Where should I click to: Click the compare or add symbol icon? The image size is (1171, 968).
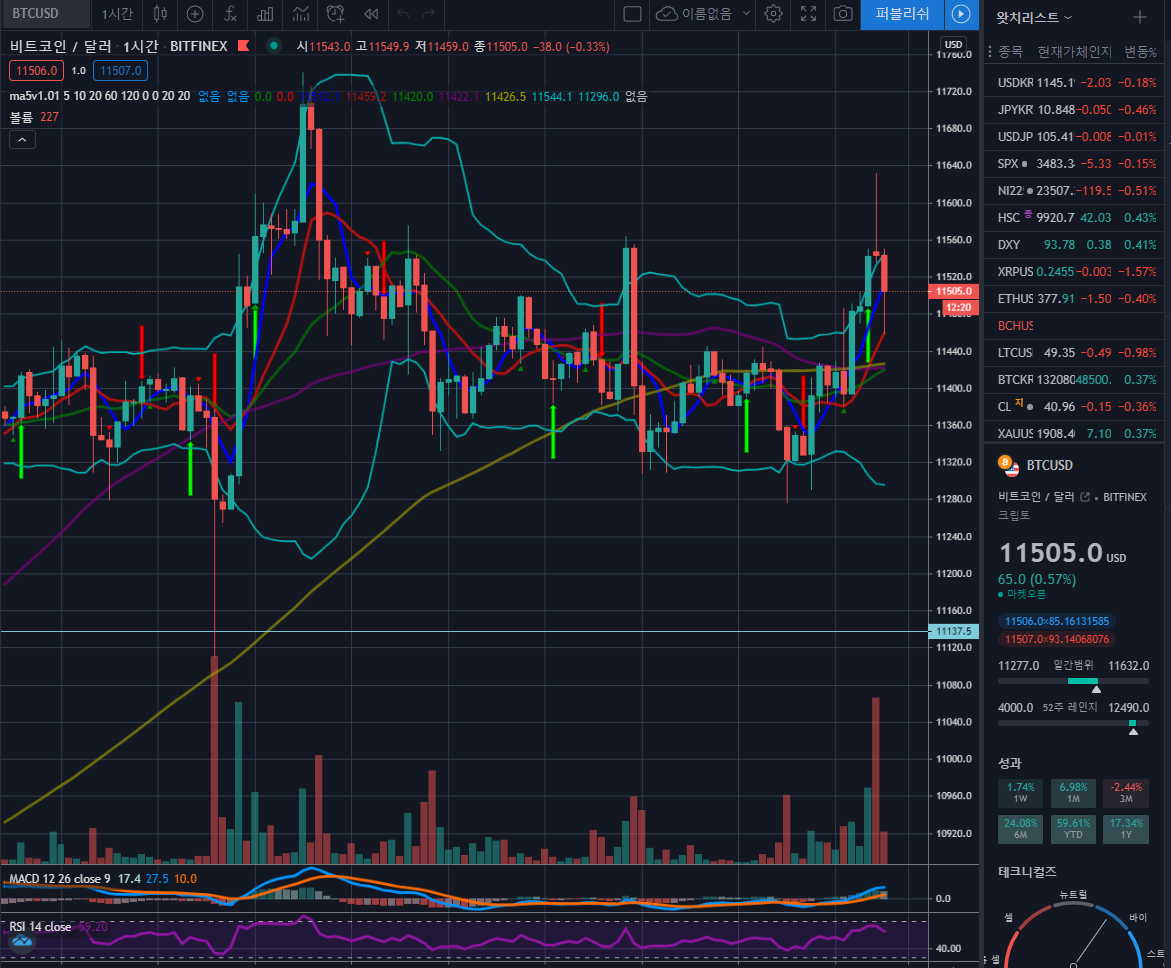pyautogui.click(x=195, y=13)
